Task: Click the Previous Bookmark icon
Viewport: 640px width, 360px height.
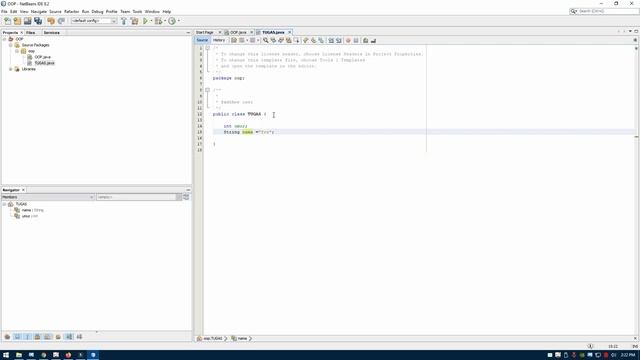Action: 306,40
